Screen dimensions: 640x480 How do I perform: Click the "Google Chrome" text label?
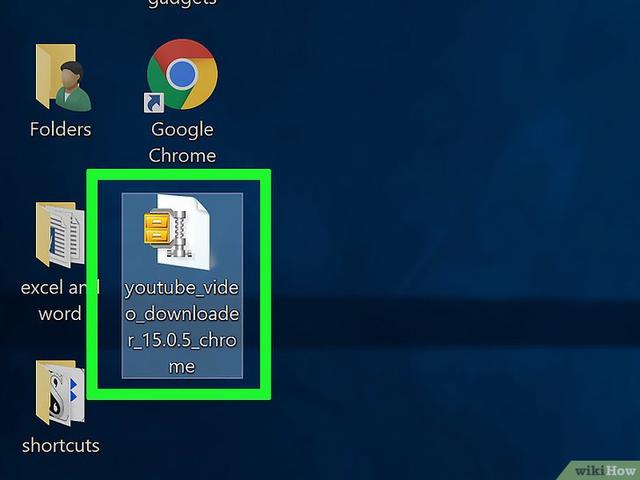(x=182, y=142)
